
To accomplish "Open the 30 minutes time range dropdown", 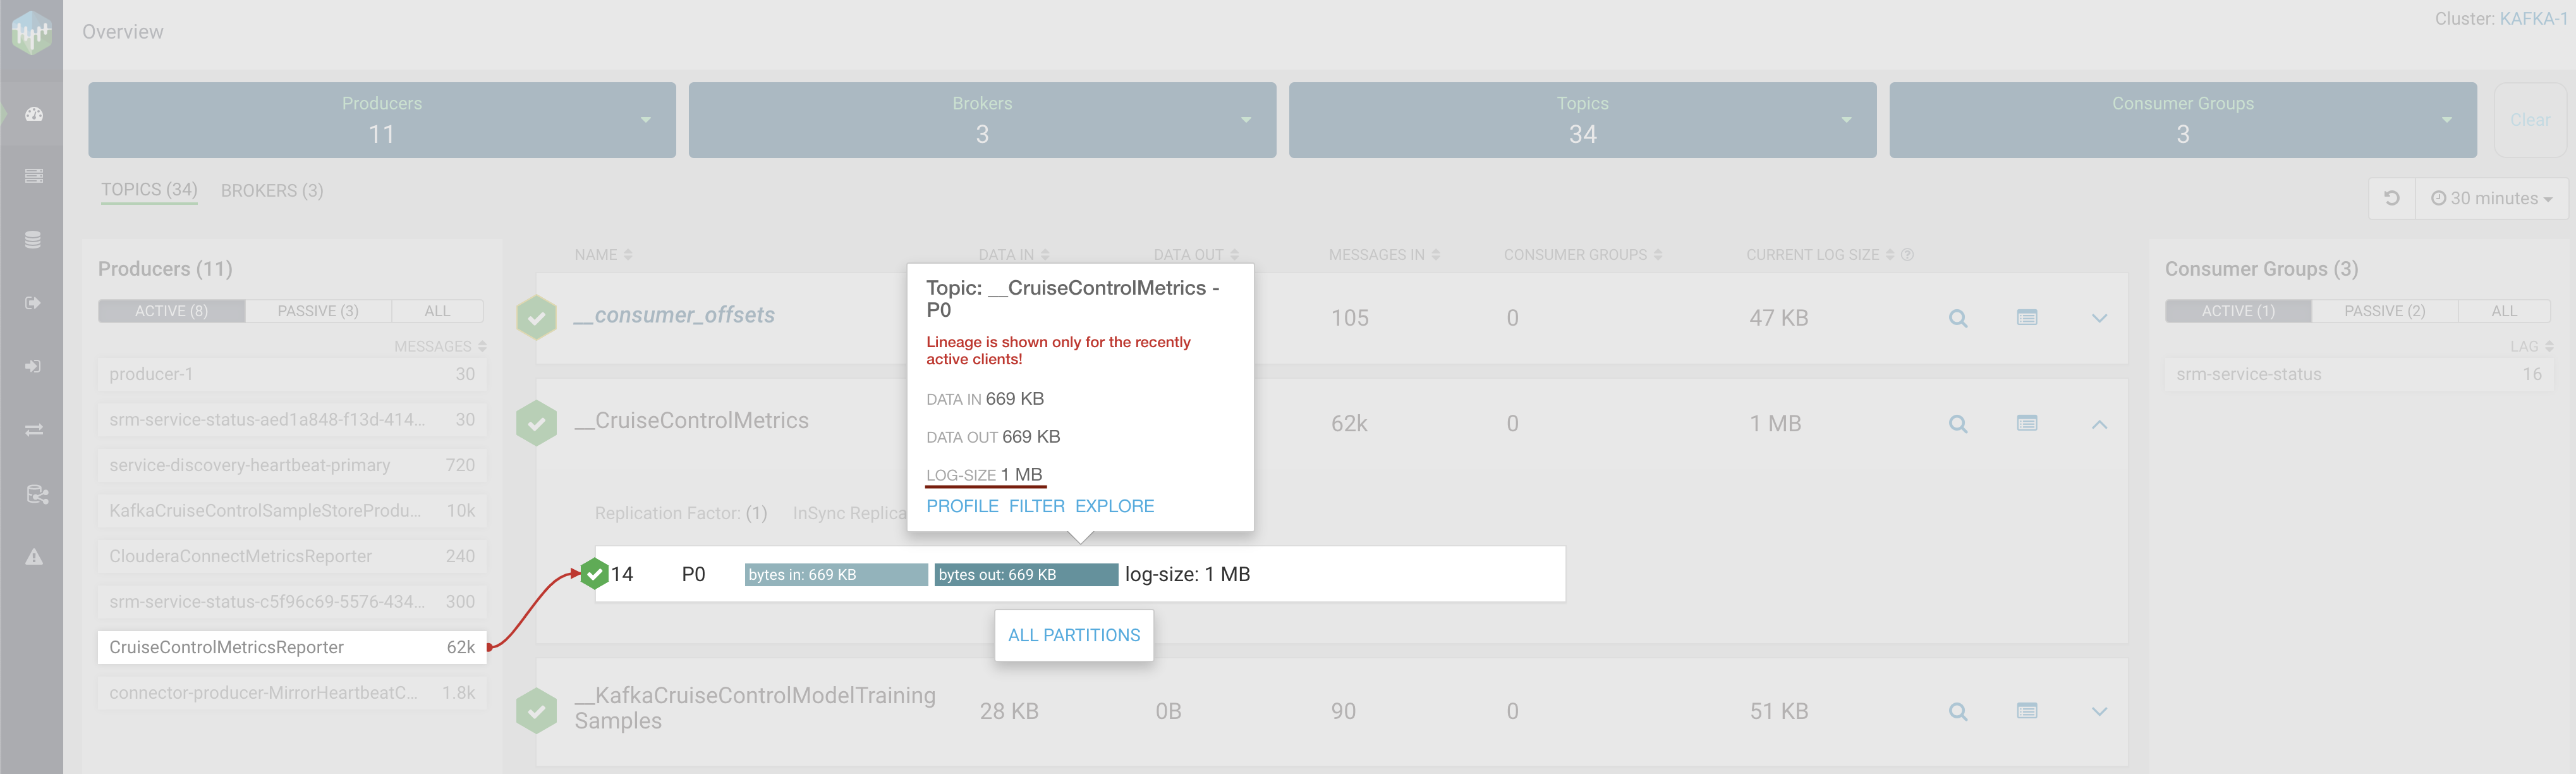I will click(2491, 198).
